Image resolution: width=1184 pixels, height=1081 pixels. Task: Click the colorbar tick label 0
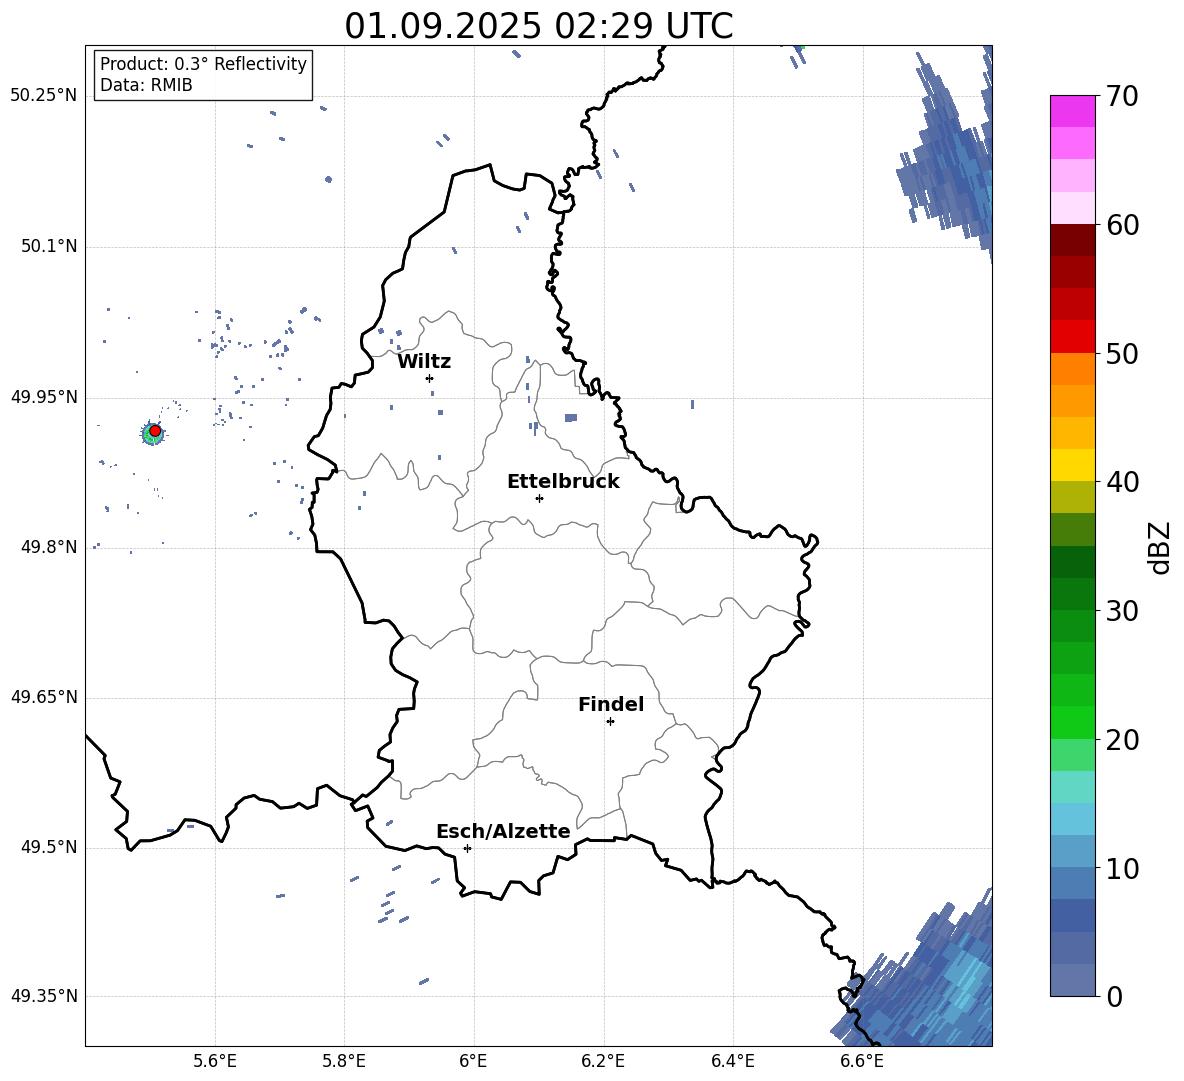pos(1115,996)
